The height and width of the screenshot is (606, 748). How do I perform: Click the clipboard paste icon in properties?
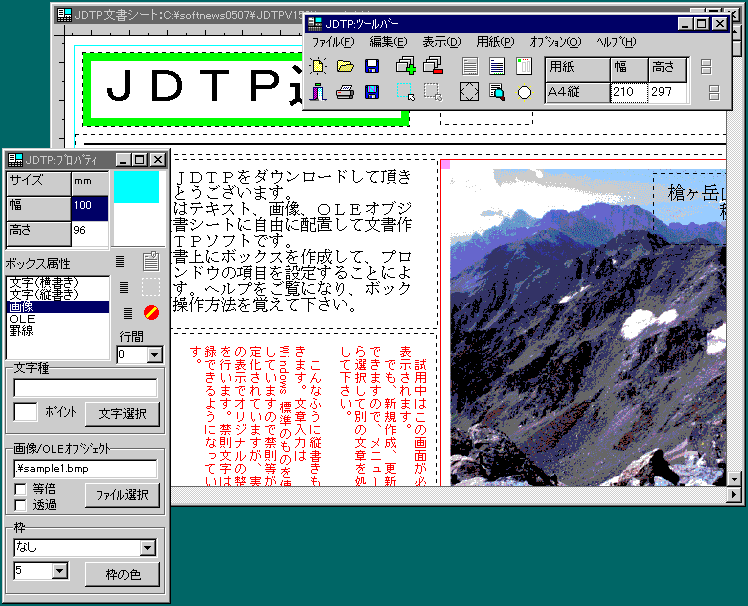point(151,261)
